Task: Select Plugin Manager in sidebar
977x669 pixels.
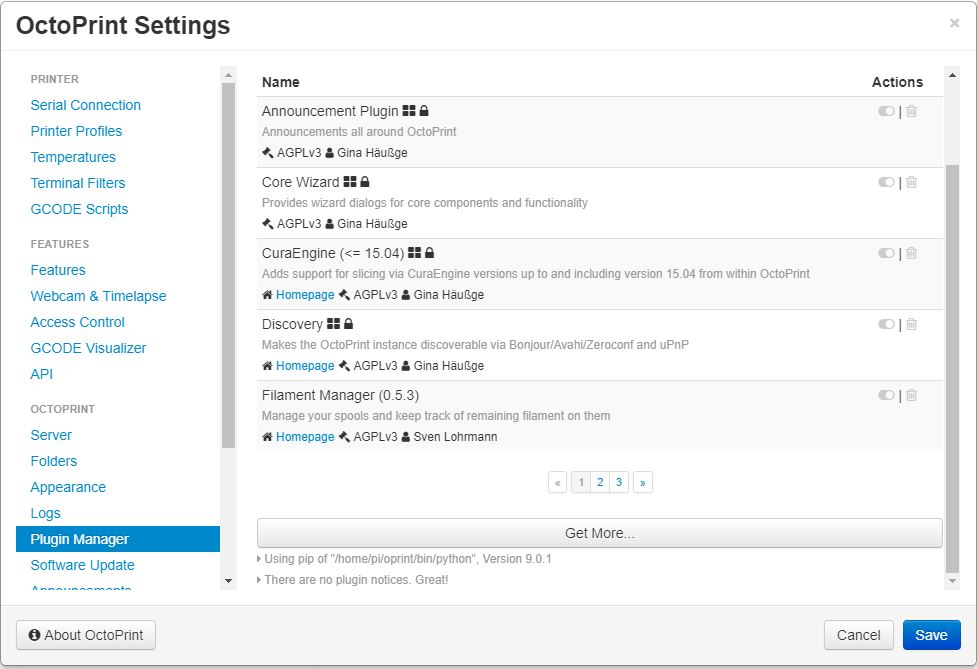Action: tap(118, 539)
